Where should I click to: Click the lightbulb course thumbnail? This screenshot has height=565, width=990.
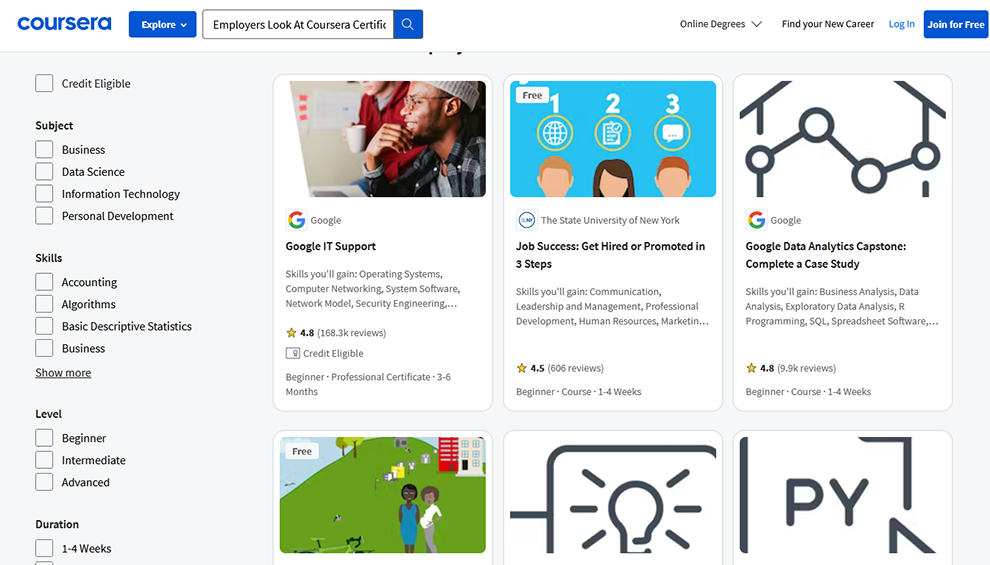613,495
